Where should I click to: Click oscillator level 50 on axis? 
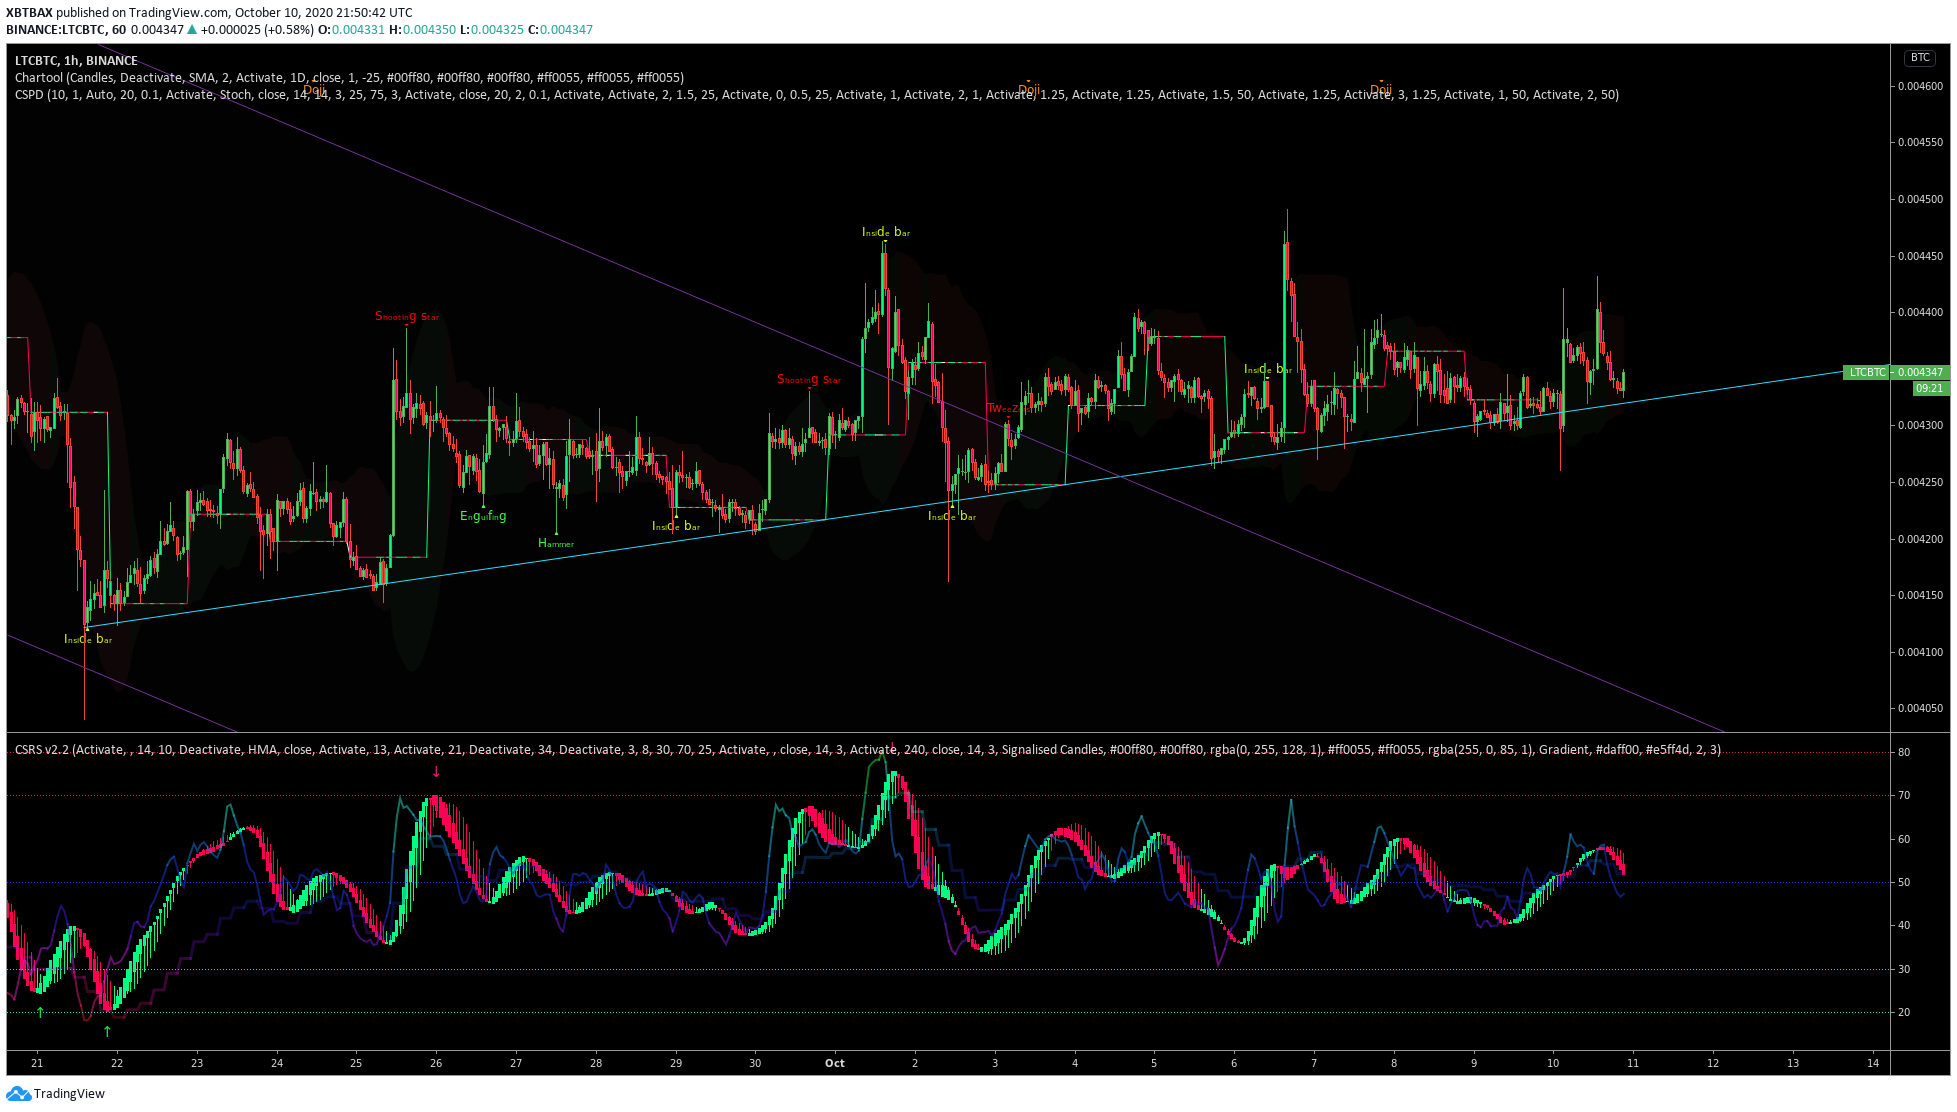(1904, 882)
